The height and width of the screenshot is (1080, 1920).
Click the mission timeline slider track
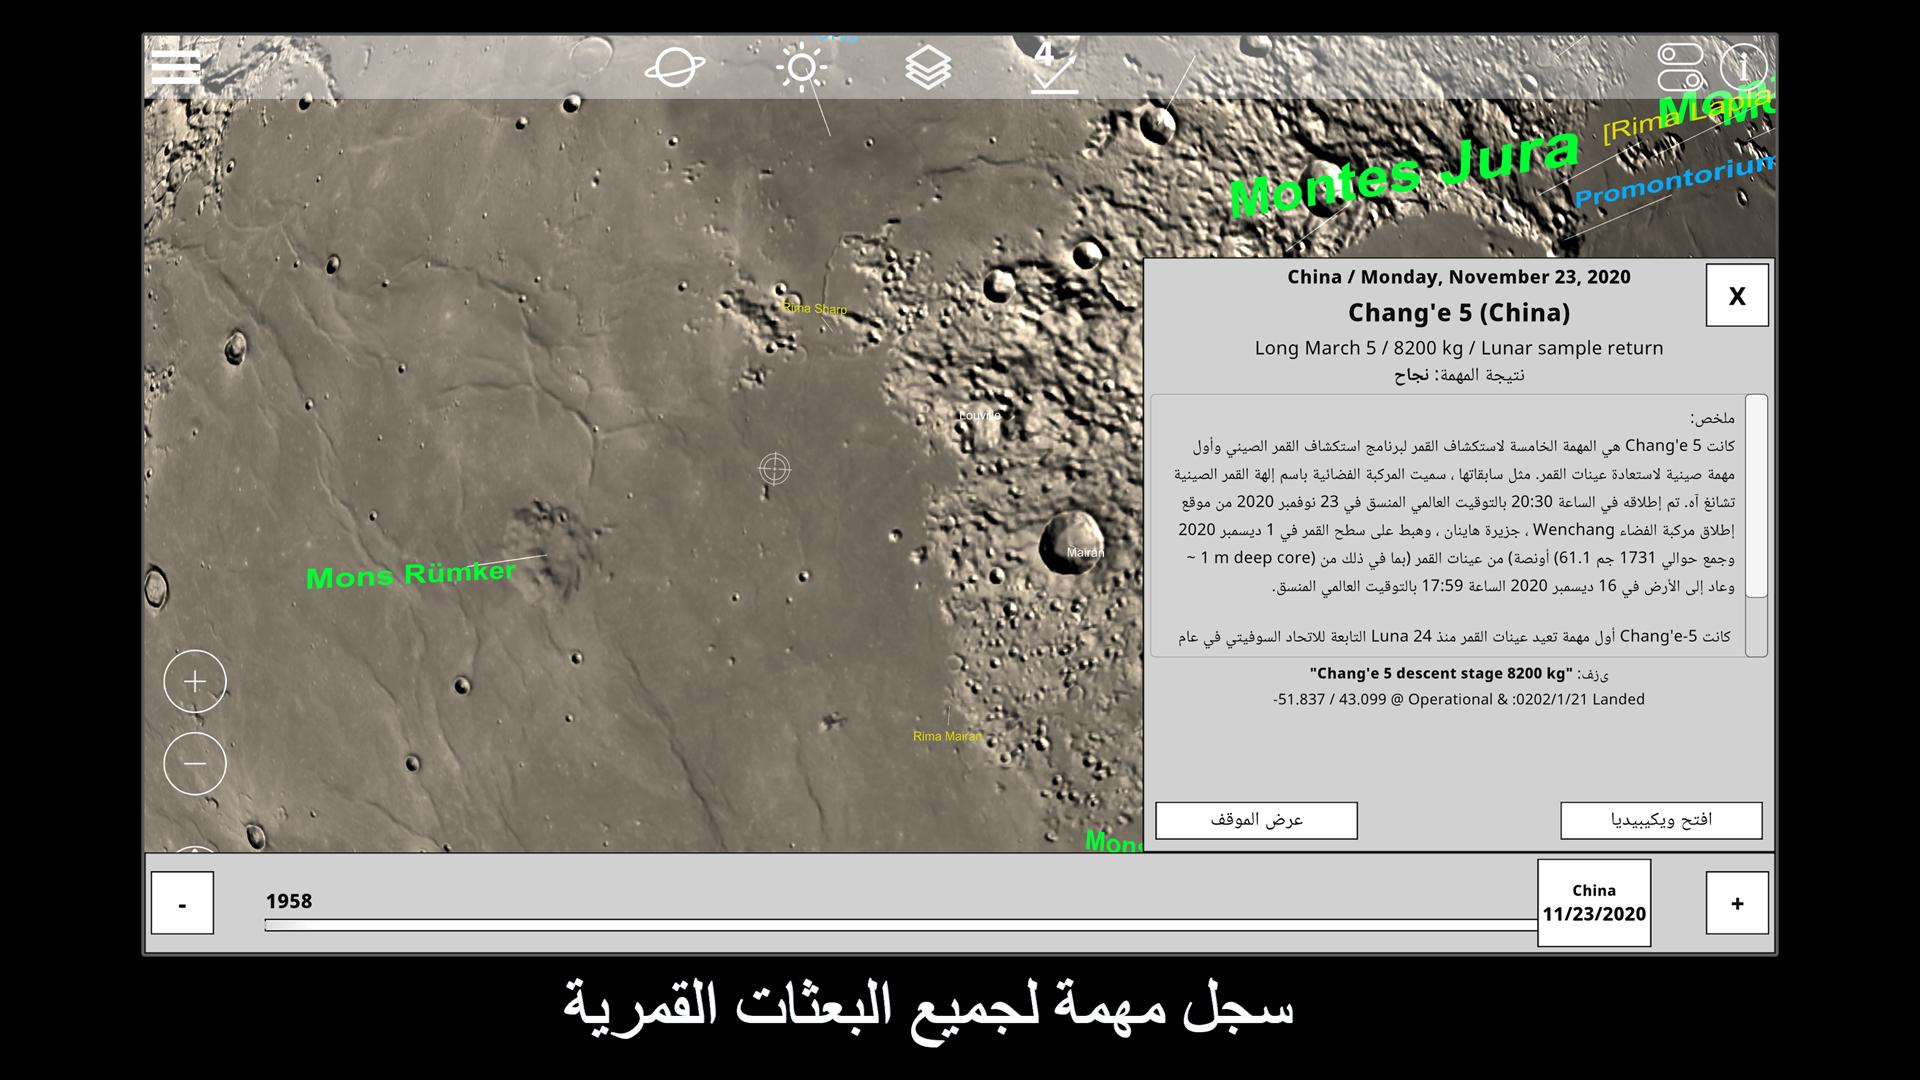900,925
